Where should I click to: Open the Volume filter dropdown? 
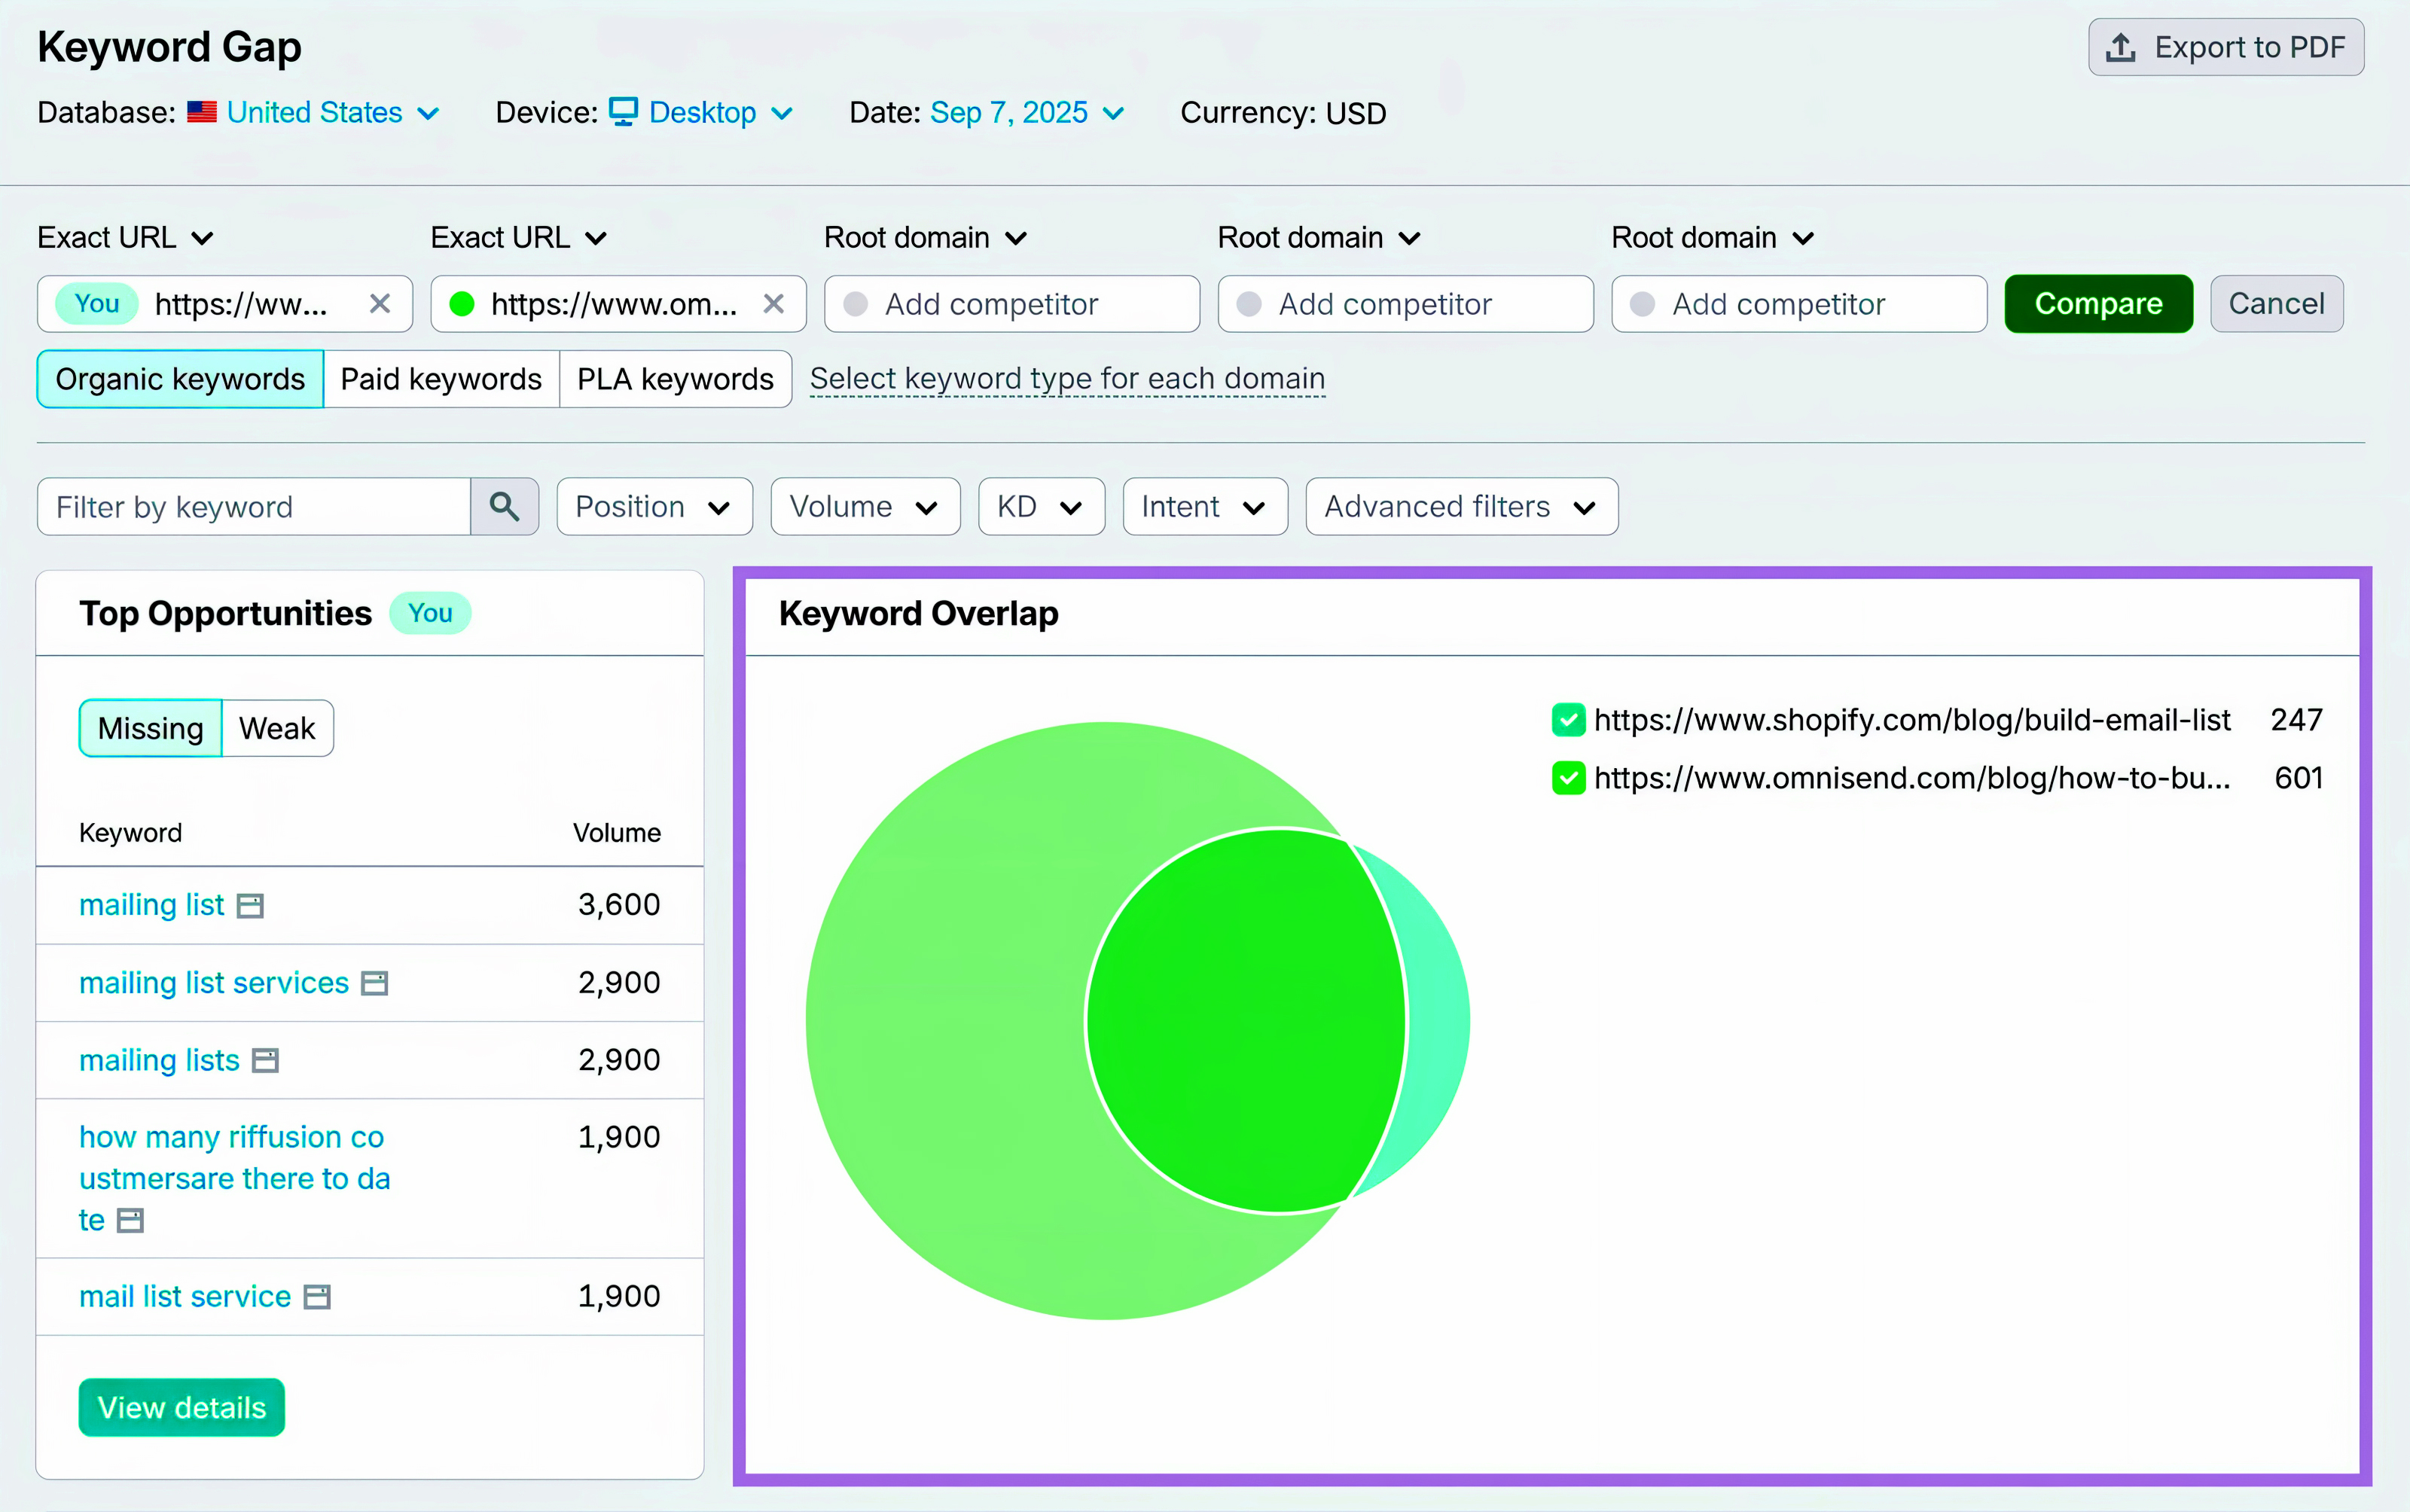(x=864, y=506)
